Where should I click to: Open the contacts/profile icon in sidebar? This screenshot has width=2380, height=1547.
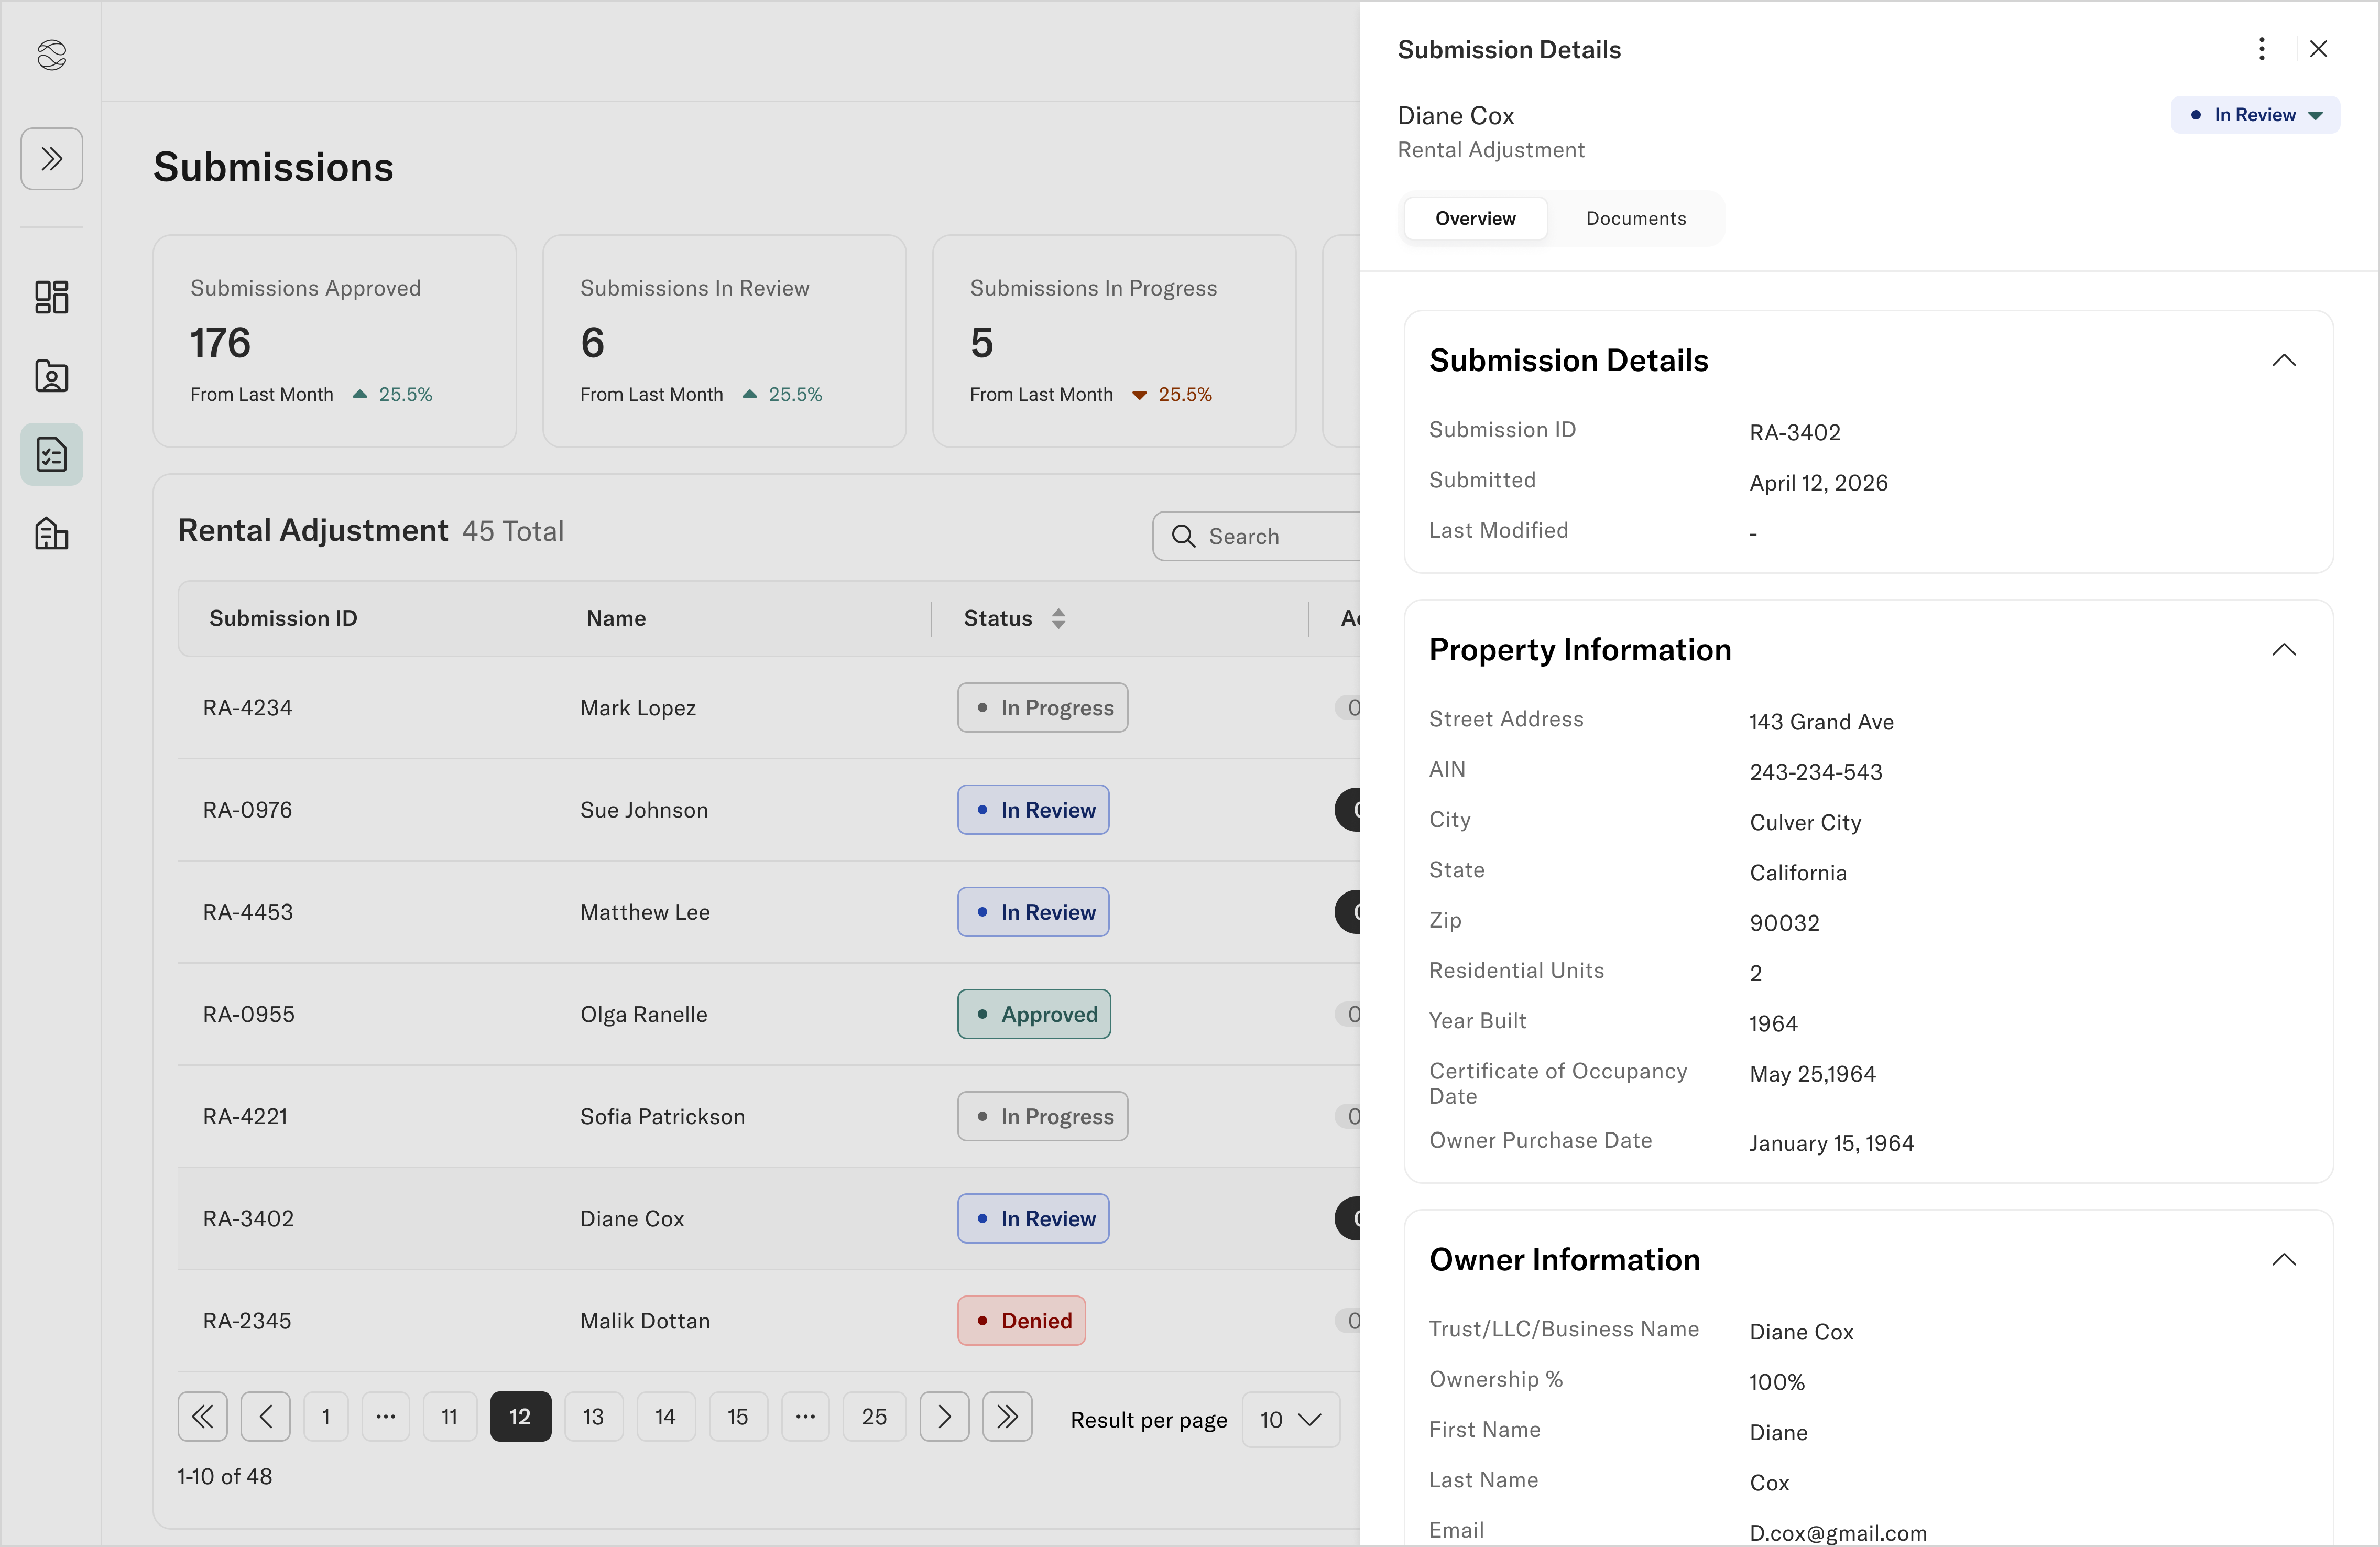(52, 376)
